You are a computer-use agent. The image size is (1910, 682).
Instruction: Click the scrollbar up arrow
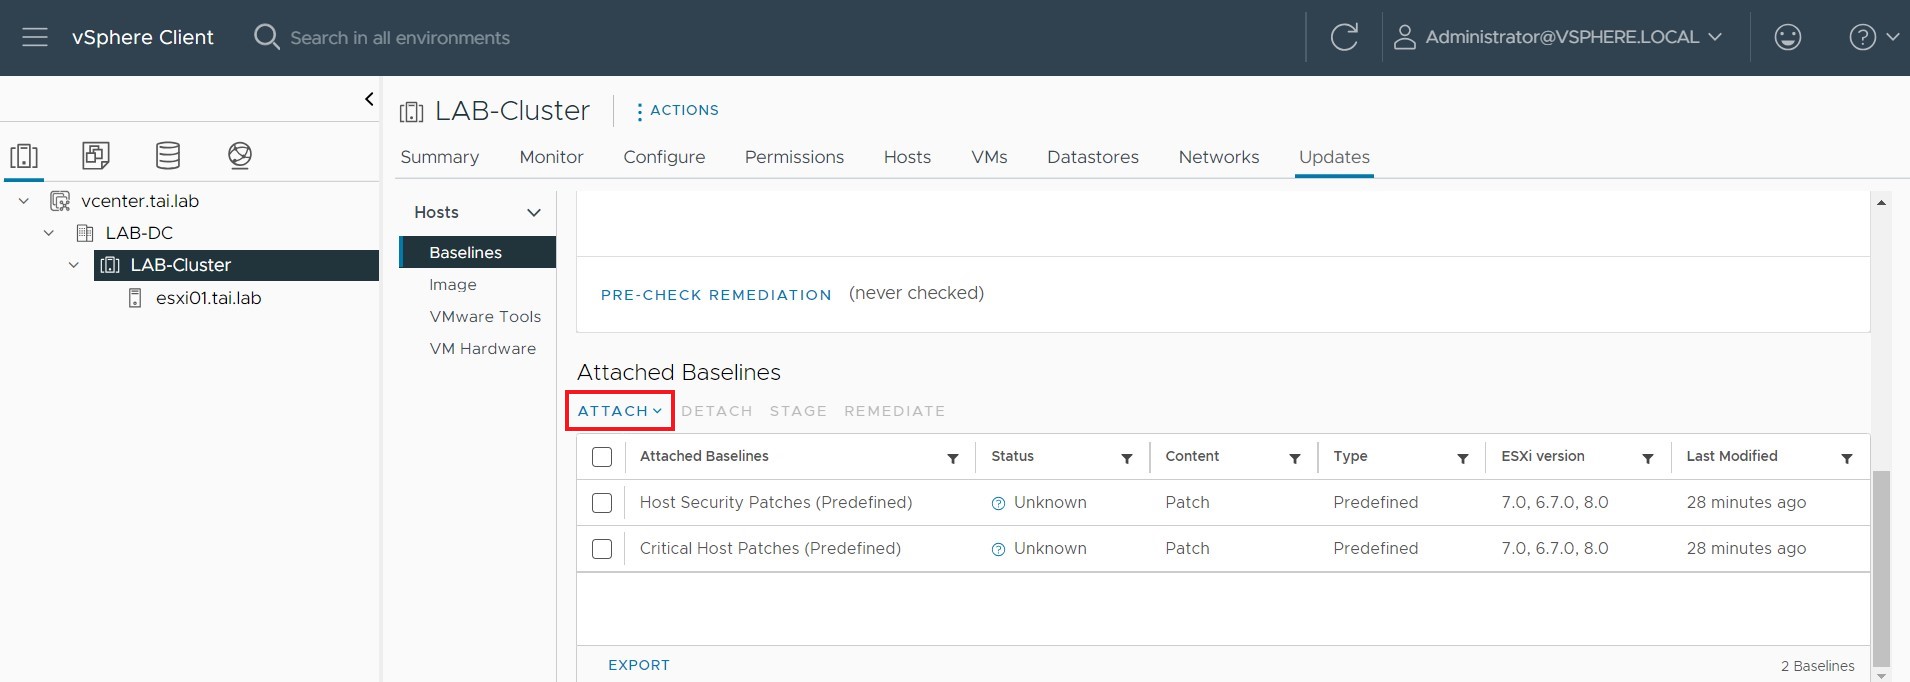pyautogui.click(x=1881, y=202)
